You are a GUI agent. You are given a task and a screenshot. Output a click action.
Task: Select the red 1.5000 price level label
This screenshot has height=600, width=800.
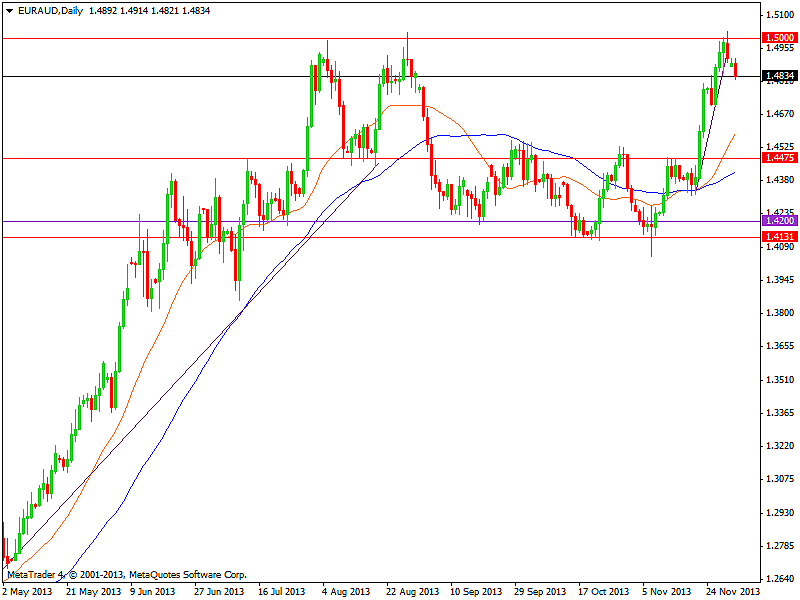[x=779, y=37]
